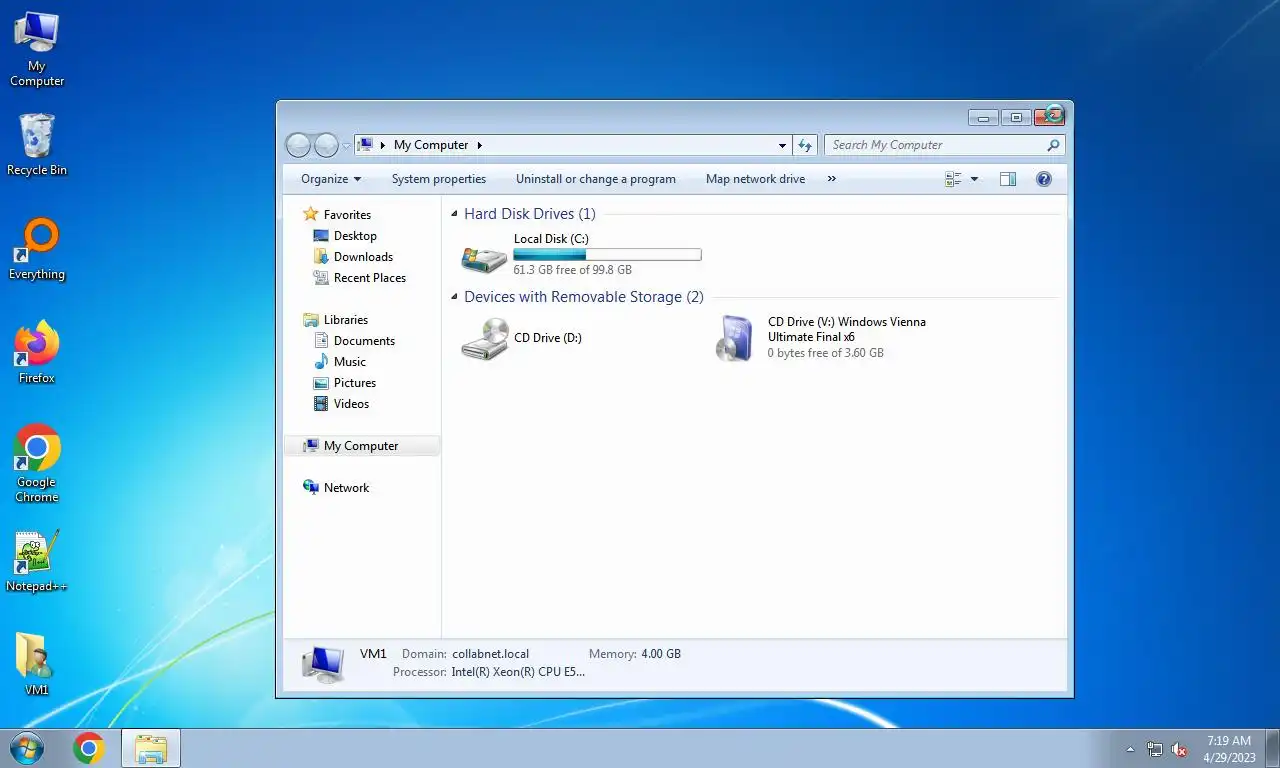Click the network icon in the system tray
Viewport: 1280px width, 768px height.
click(x=1155, y=749)
